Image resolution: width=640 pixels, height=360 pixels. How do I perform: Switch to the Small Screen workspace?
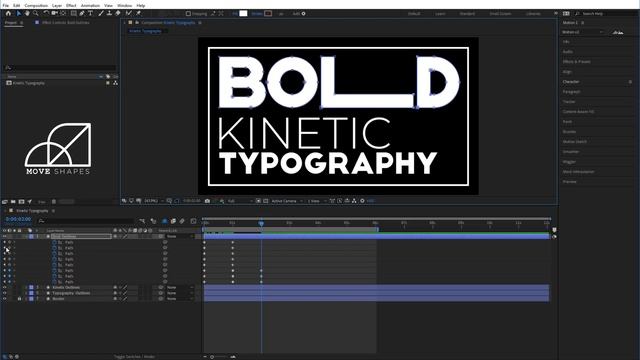pyautogui.click(x=500, y=13)
